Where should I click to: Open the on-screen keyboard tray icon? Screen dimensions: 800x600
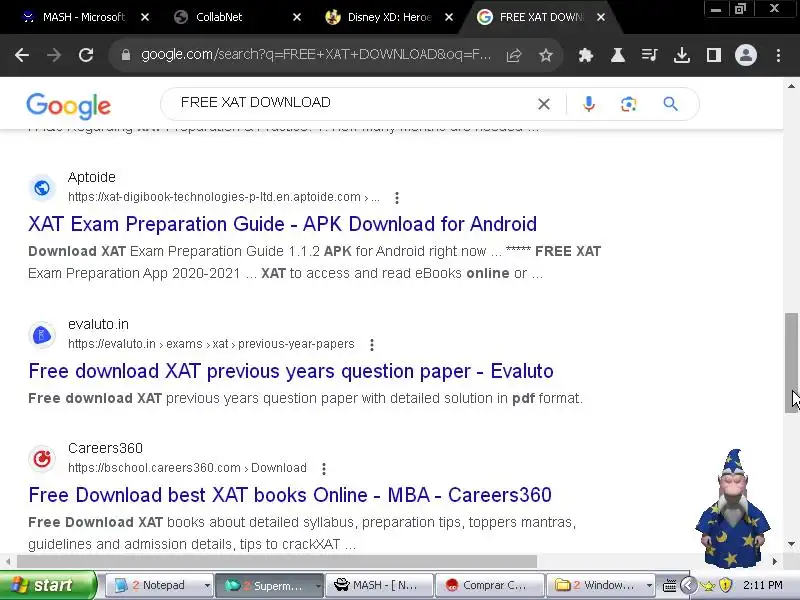[x=669, y=585]
